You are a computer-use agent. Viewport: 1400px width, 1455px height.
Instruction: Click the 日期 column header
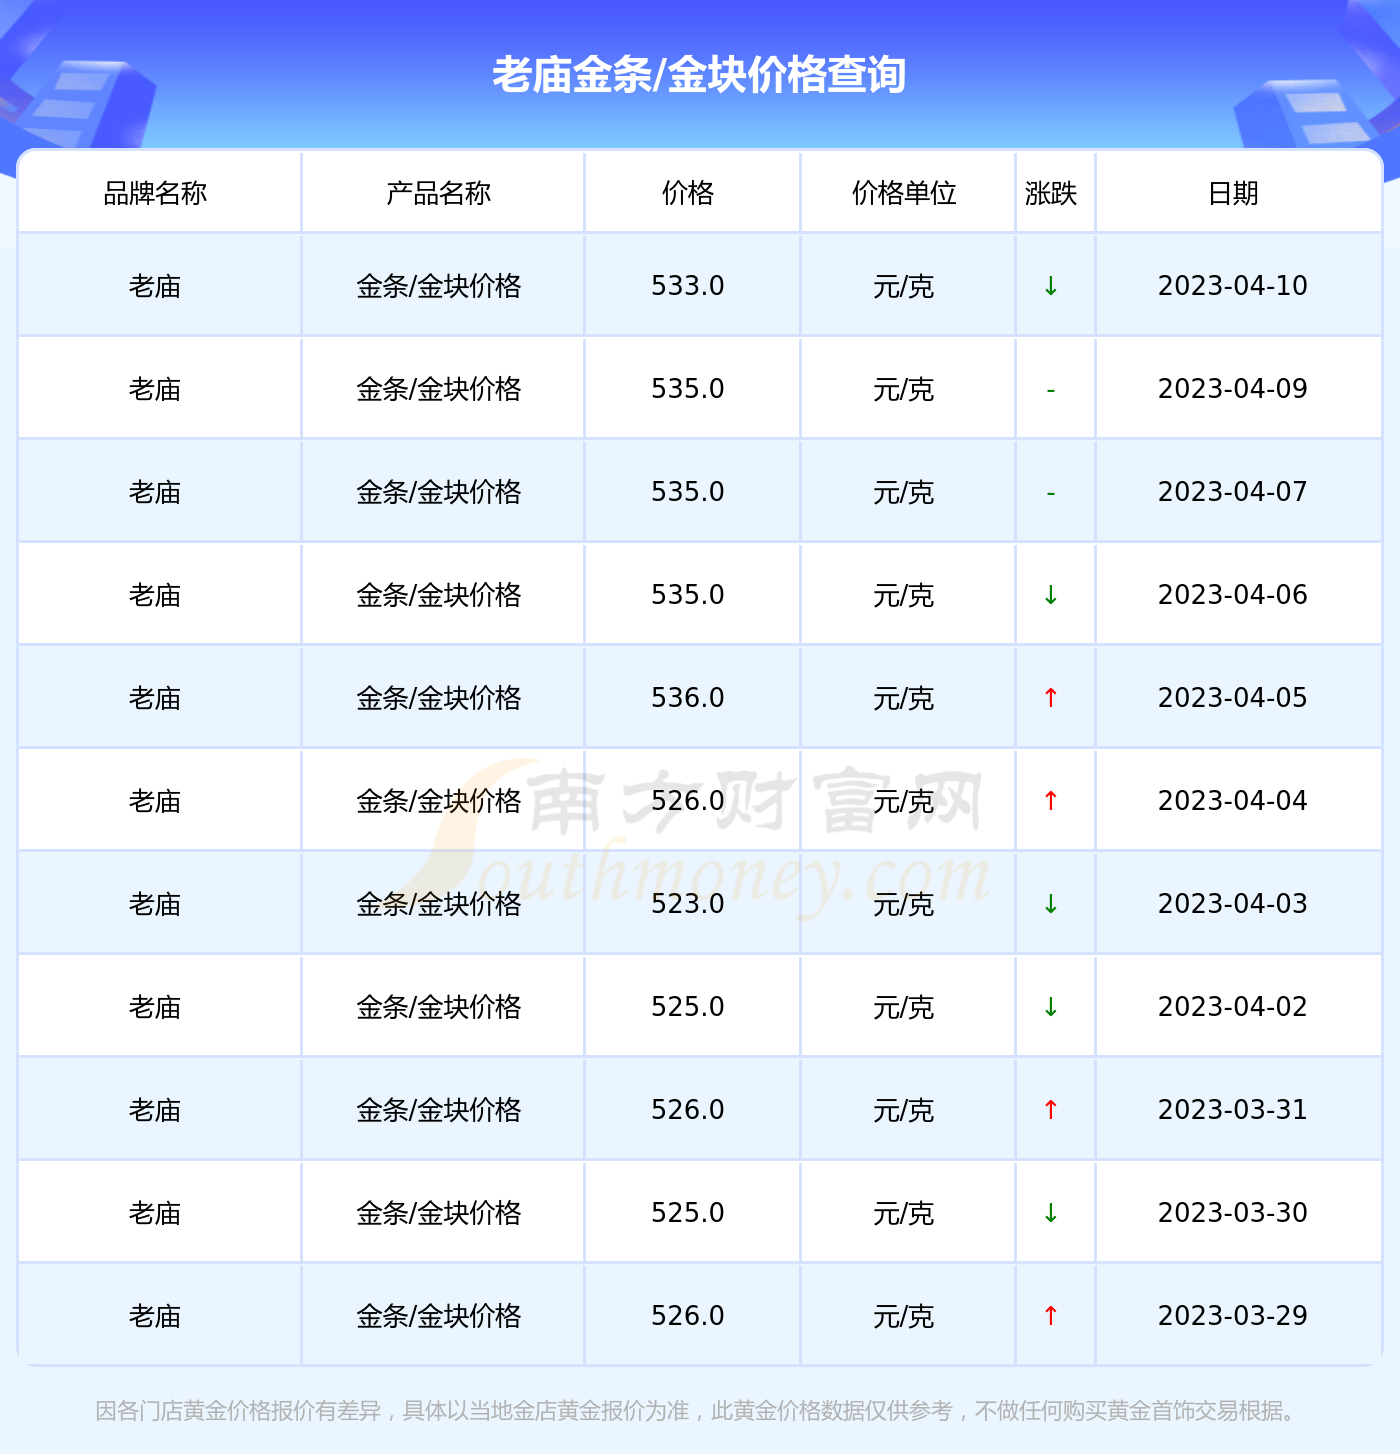pos(1233,193)
